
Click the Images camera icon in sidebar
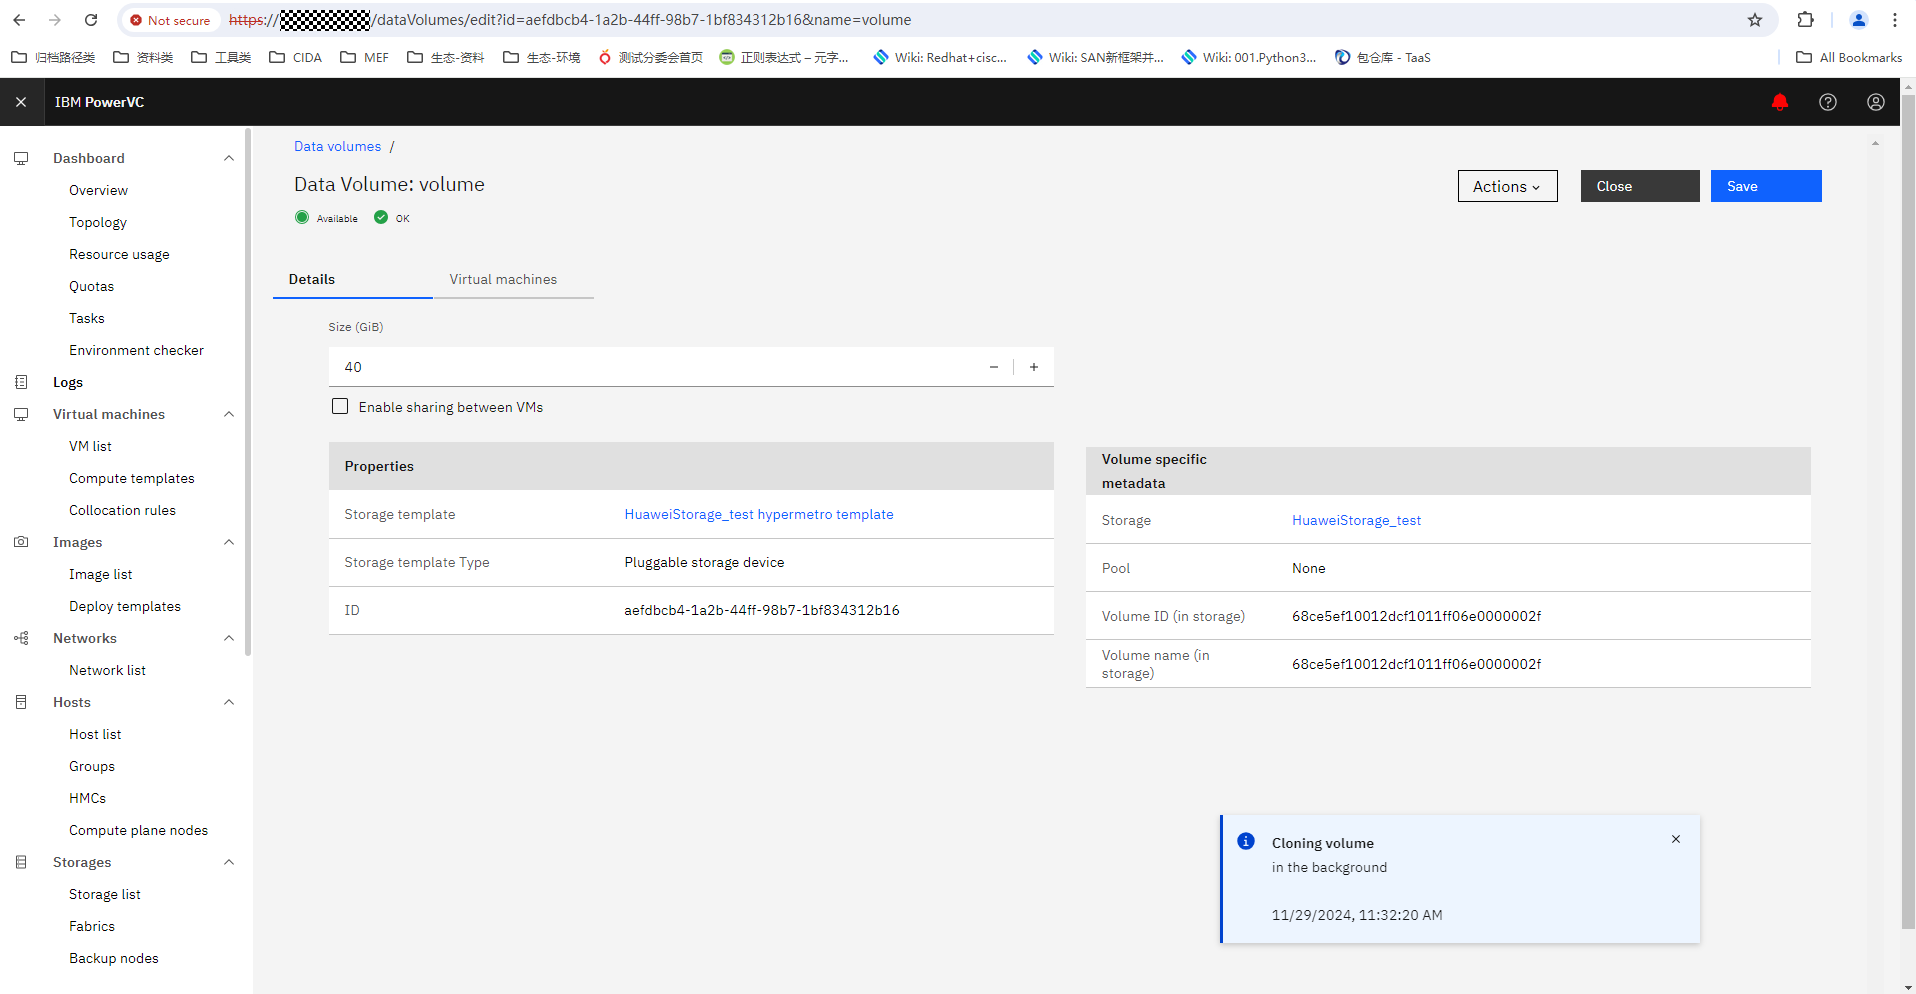tap(21, 542)
